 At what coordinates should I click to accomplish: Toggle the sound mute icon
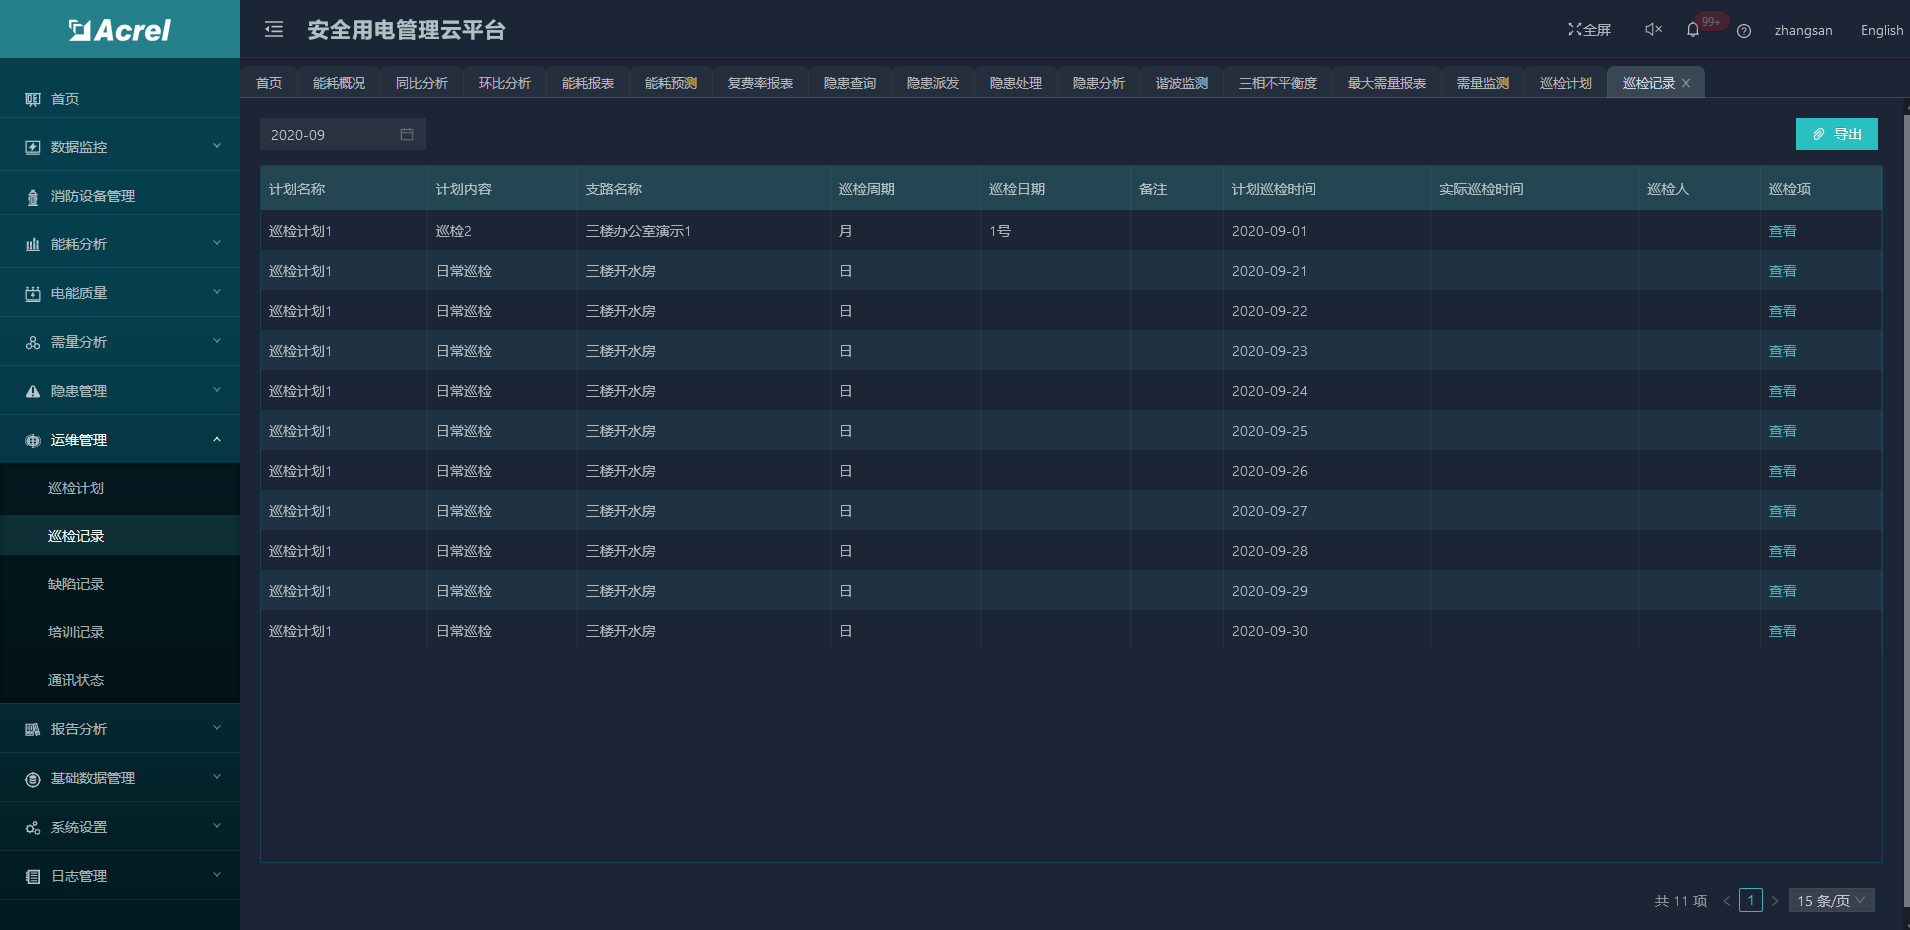click(x=1653, y=30)
